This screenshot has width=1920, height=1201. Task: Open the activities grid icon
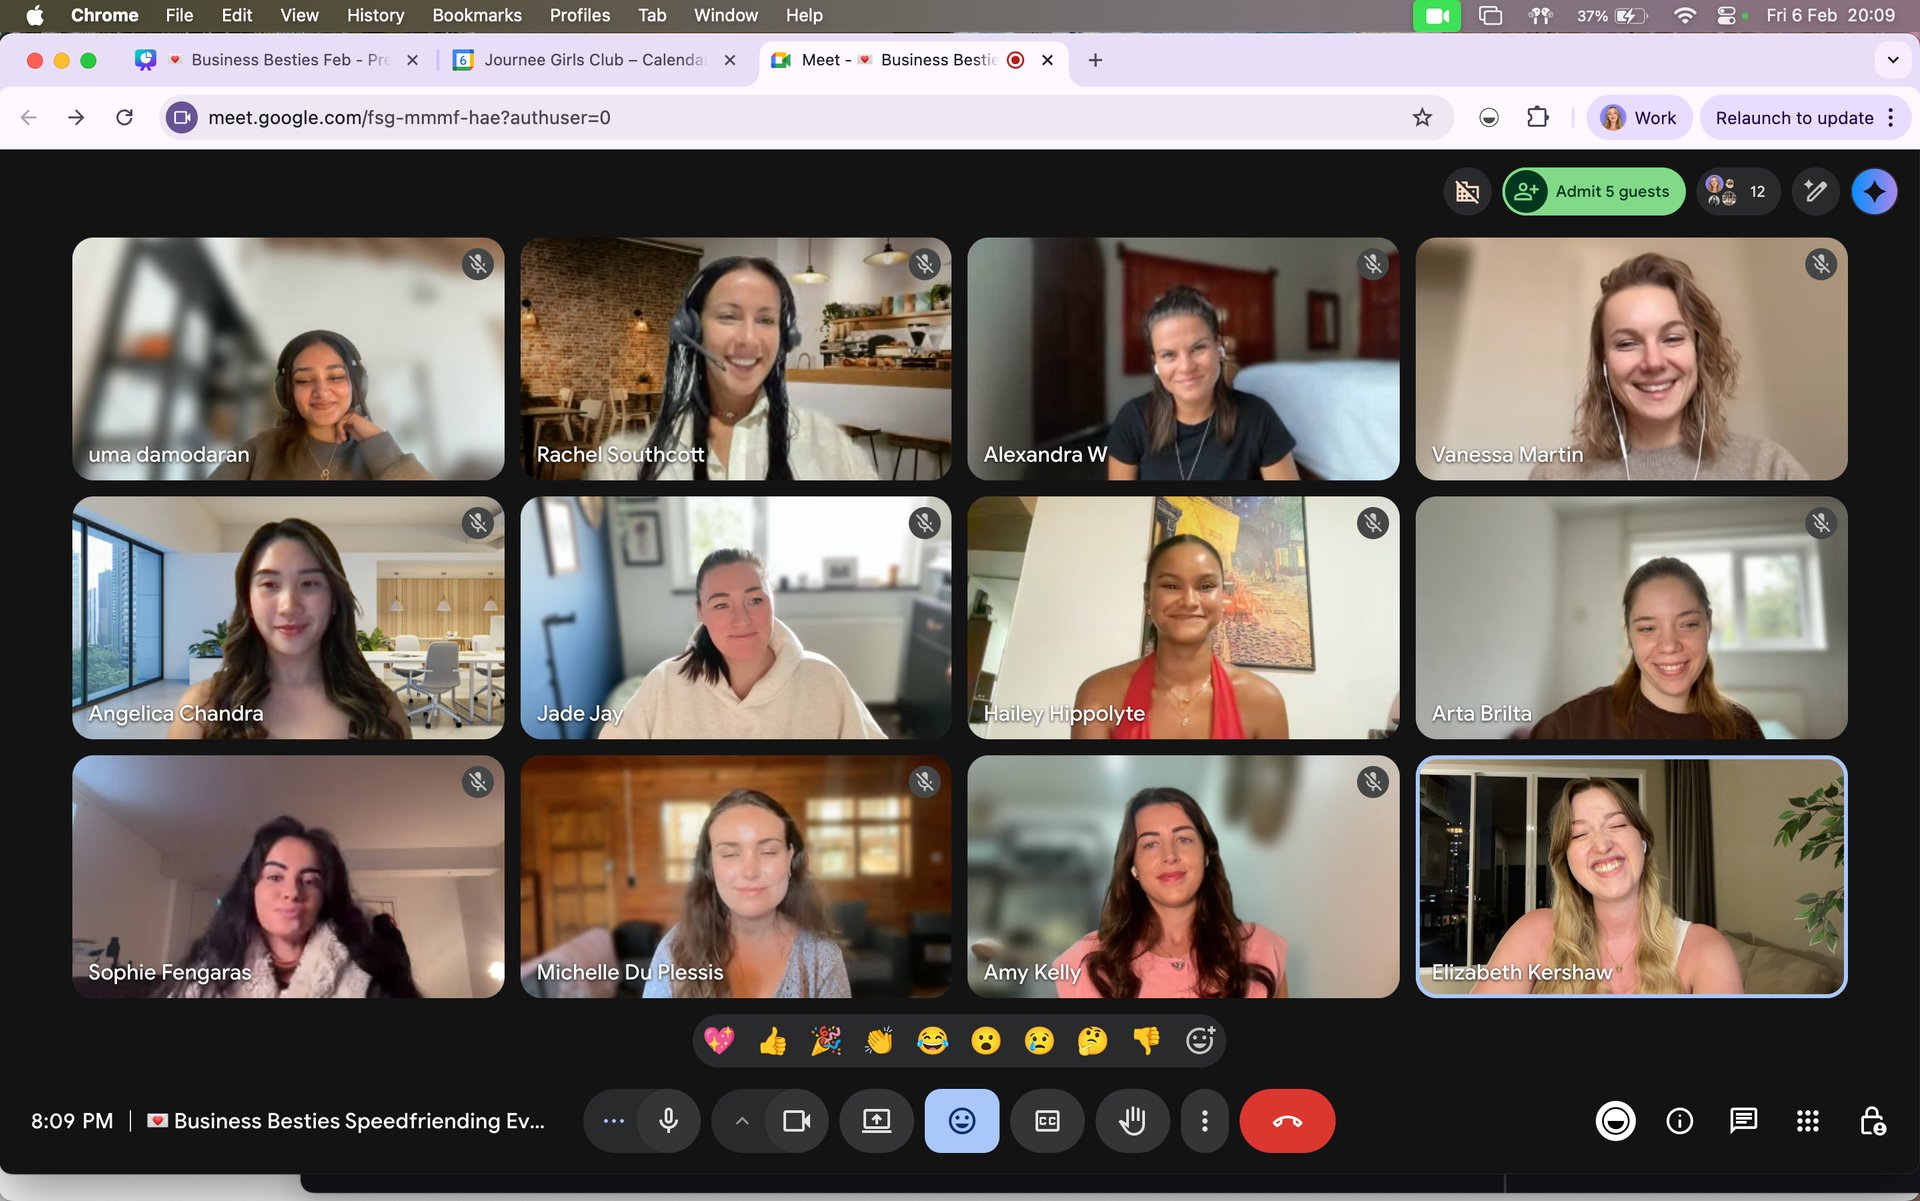(x=1807, y=1121)
